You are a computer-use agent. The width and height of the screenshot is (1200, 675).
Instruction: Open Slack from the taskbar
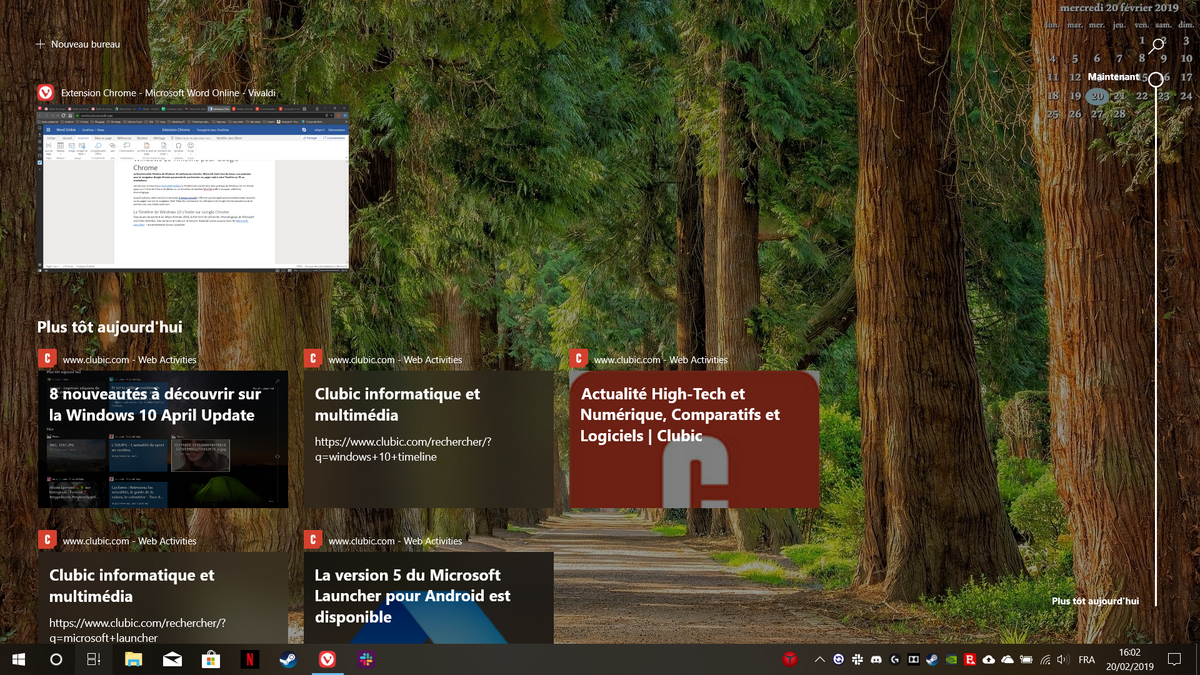pyautogui.click(x=365, y=660)
